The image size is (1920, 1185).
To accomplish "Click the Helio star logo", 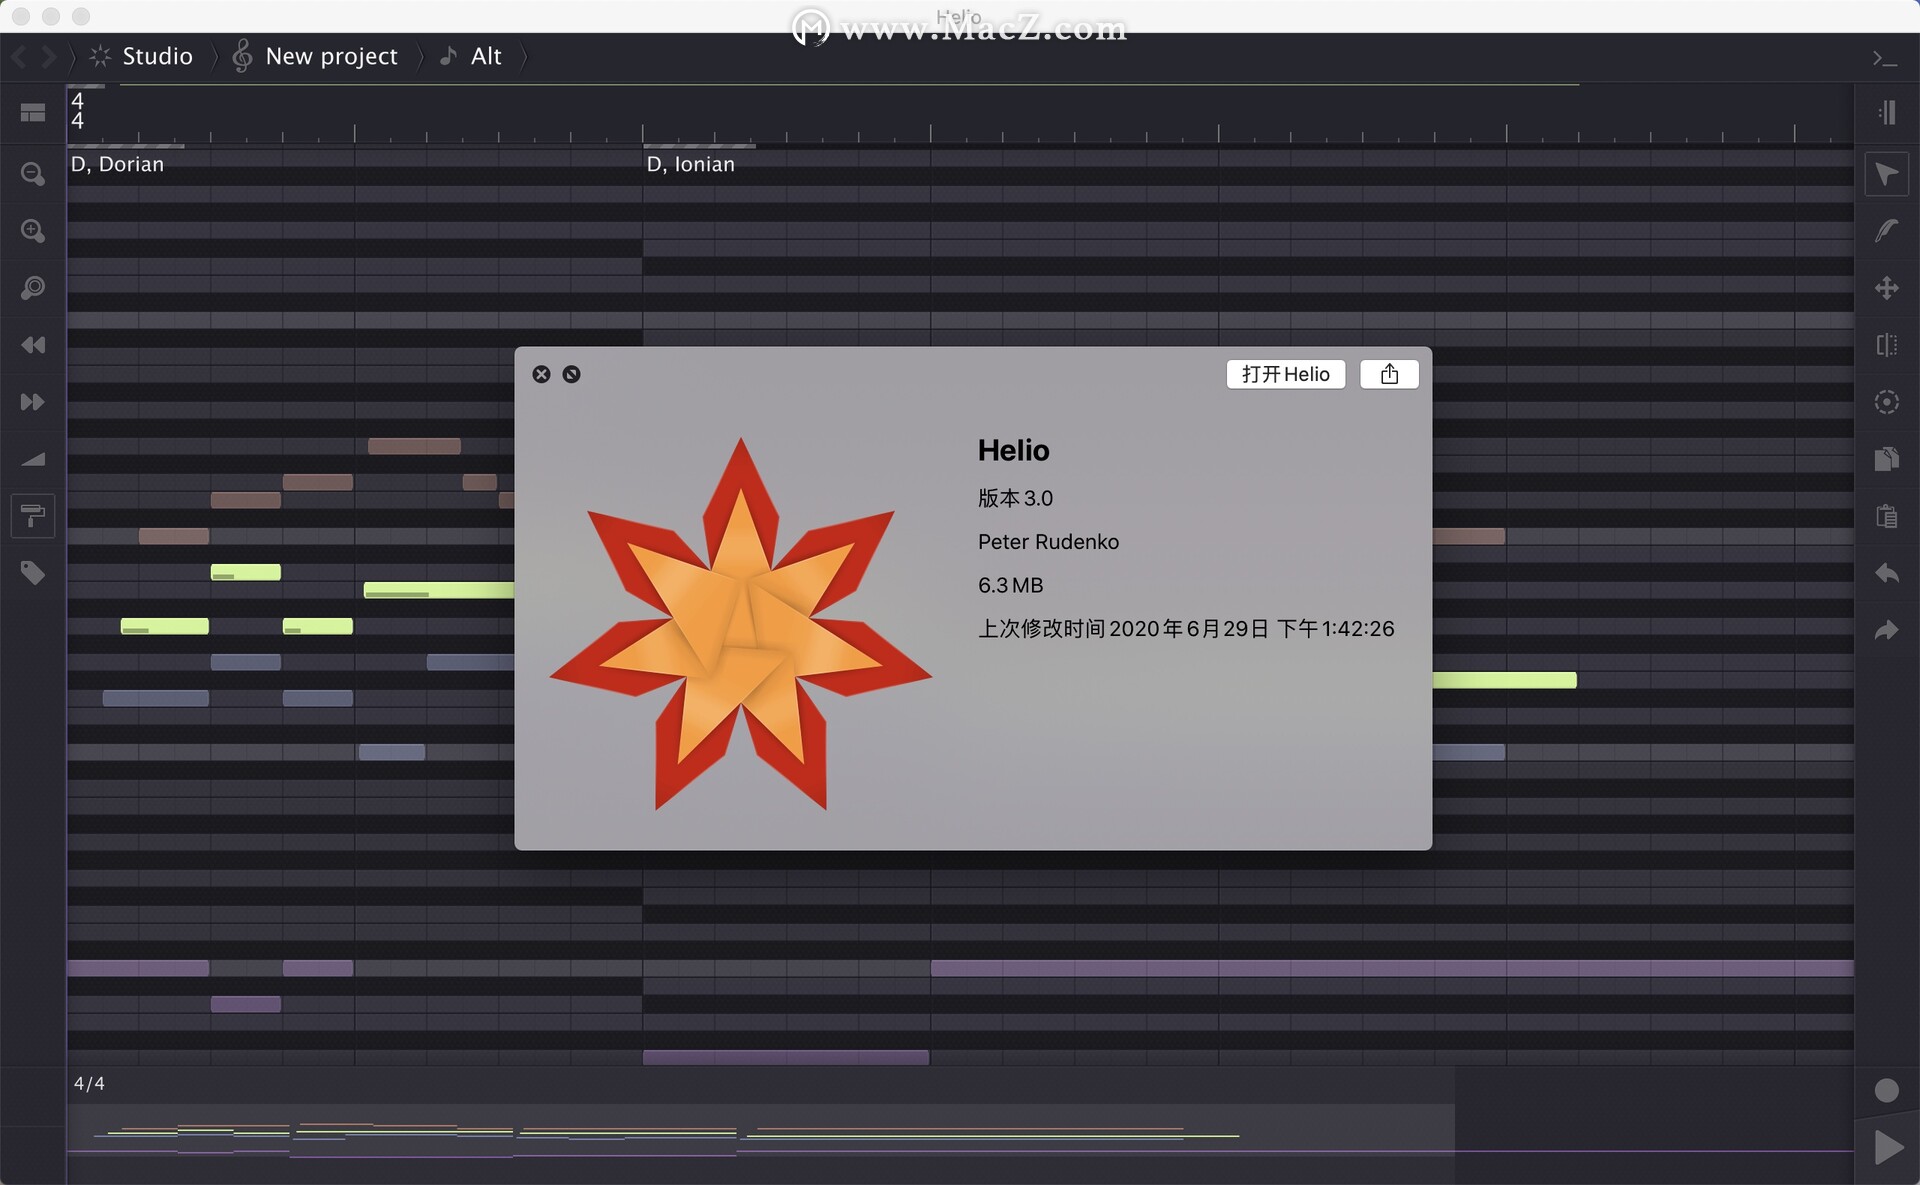I will [x=741, y=625].
